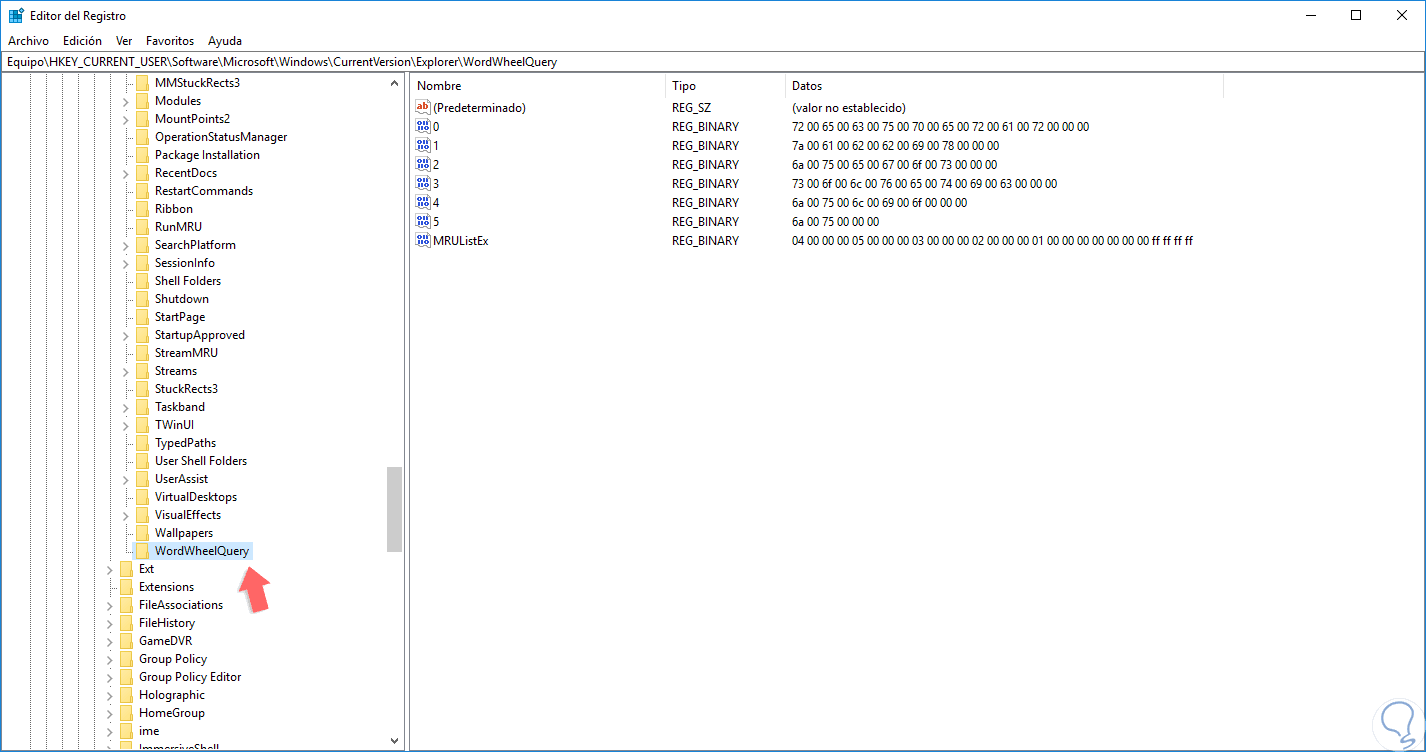Image resolution: width=1426 pixels, height=752 pixels.
Task: Click the key tree's vertical scrollbar thumb
Action: 394,509
